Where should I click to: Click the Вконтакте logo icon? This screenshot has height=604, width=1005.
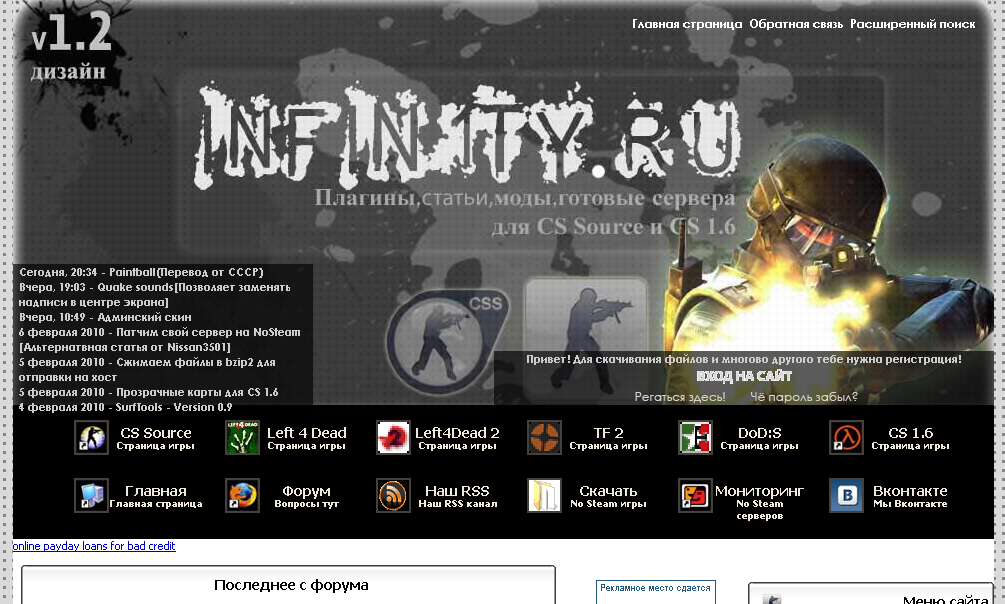coord(846,495)
